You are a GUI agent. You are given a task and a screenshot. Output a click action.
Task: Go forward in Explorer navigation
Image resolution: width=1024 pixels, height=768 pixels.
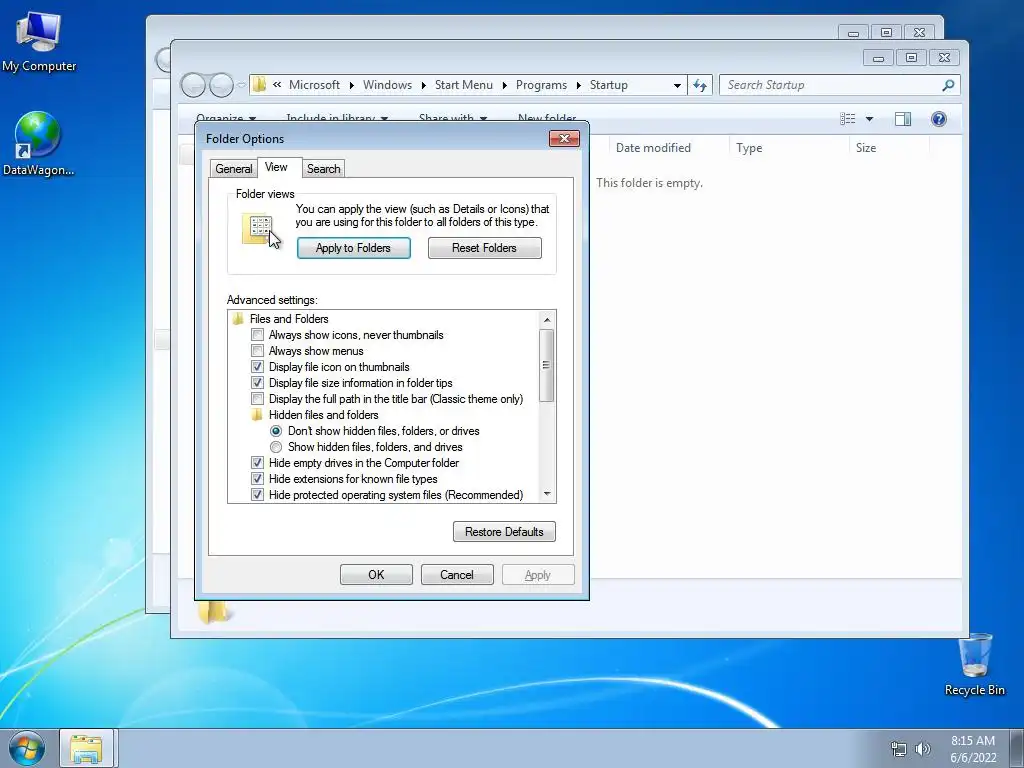click(221, 85)
